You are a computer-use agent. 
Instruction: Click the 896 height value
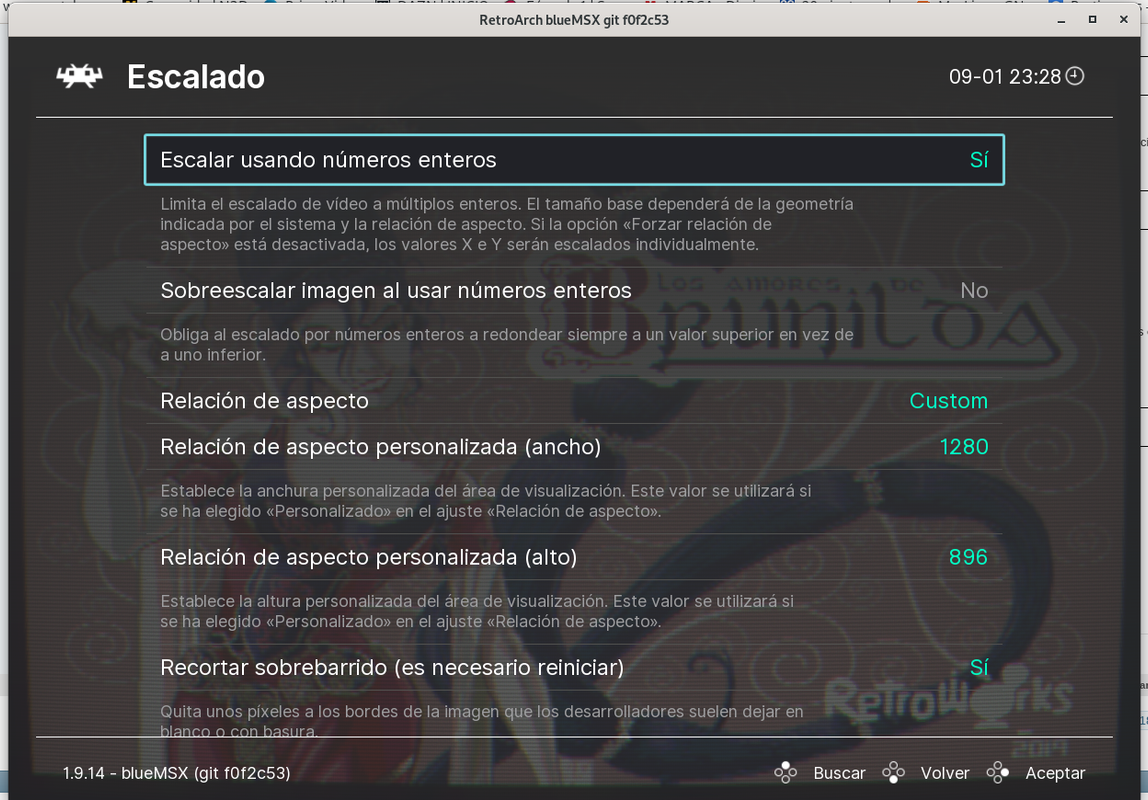968,557
